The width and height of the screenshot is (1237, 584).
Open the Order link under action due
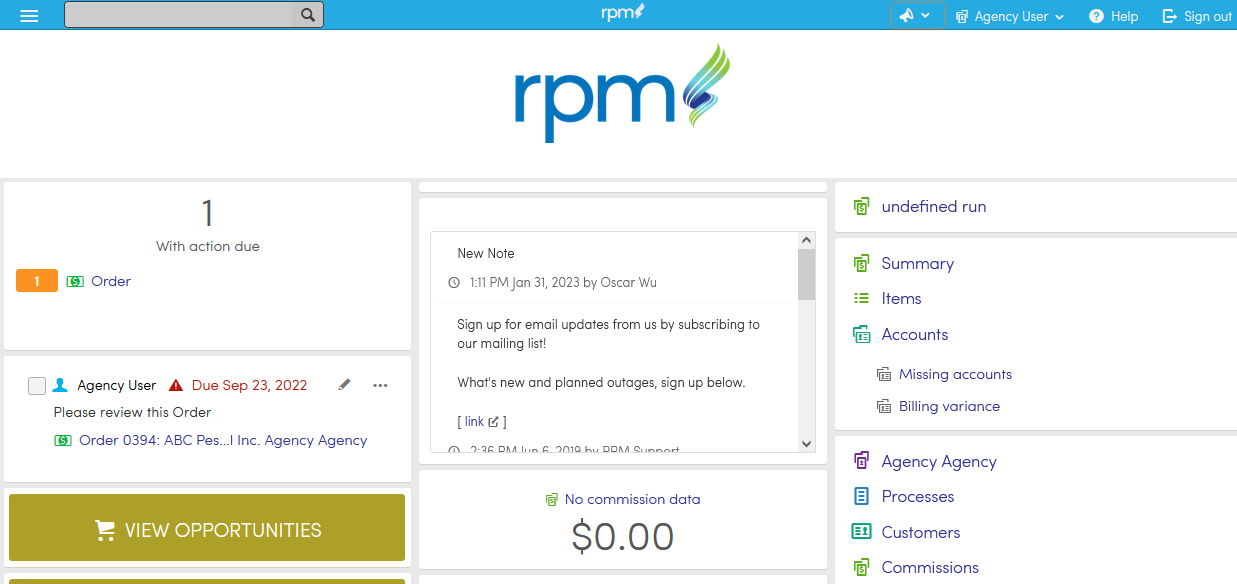coord(111,281)
